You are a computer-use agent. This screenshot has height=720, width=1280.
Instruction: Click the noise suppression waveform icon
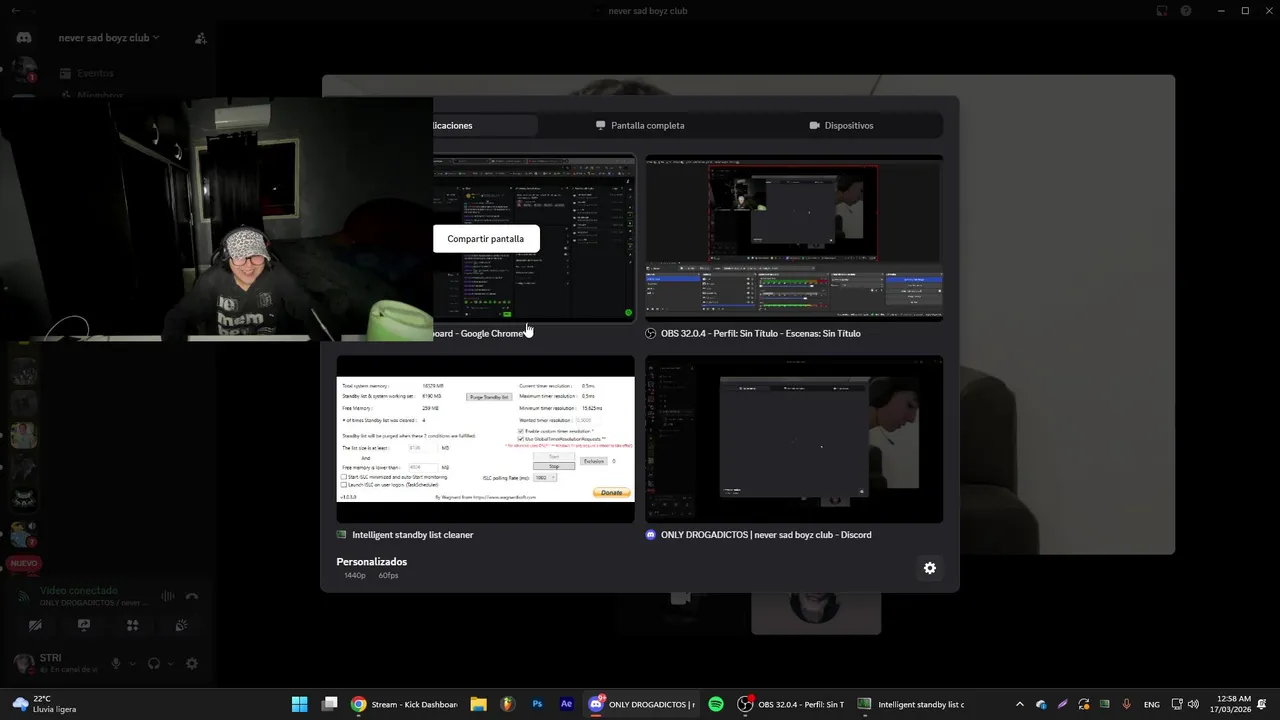(x=167, y=596)
